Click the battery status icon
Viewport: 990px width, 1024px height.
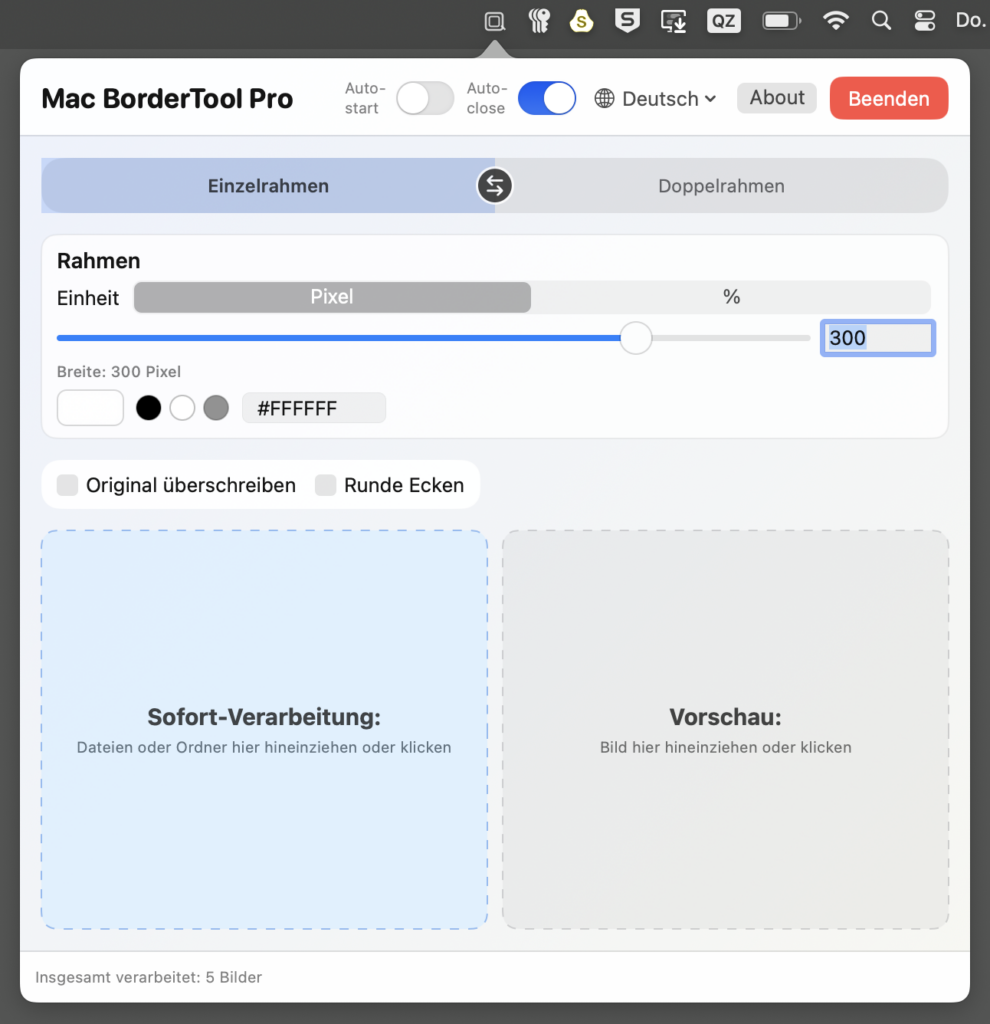pos(781,21)
